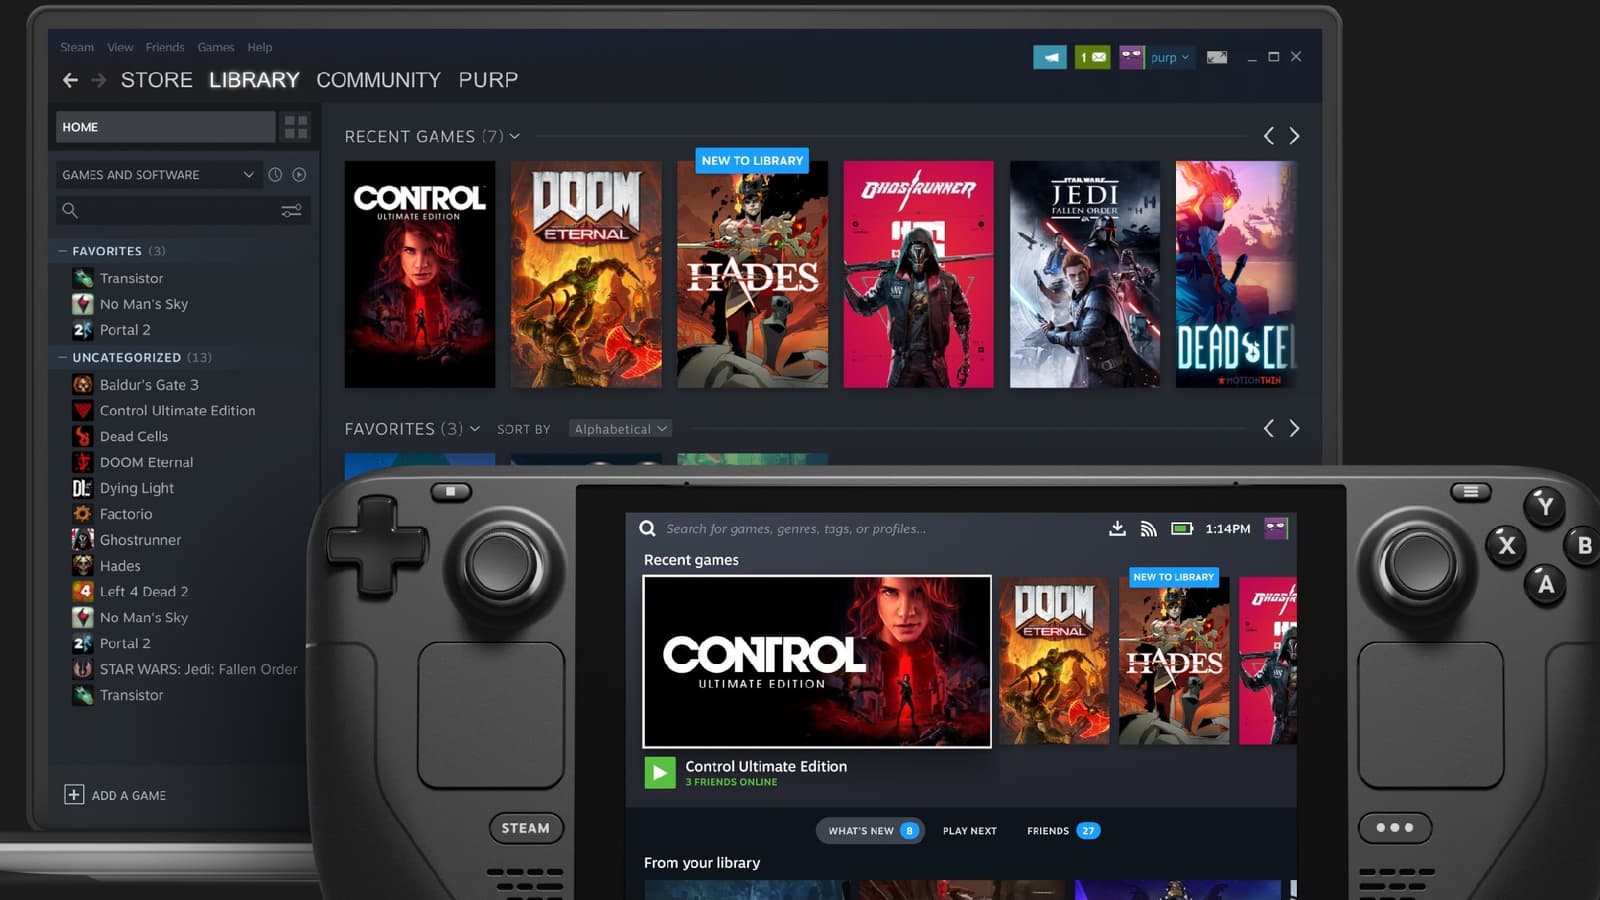Play Control Ultimate Edition with the green button
1600x900 pixels.
[x=660, y=772]
